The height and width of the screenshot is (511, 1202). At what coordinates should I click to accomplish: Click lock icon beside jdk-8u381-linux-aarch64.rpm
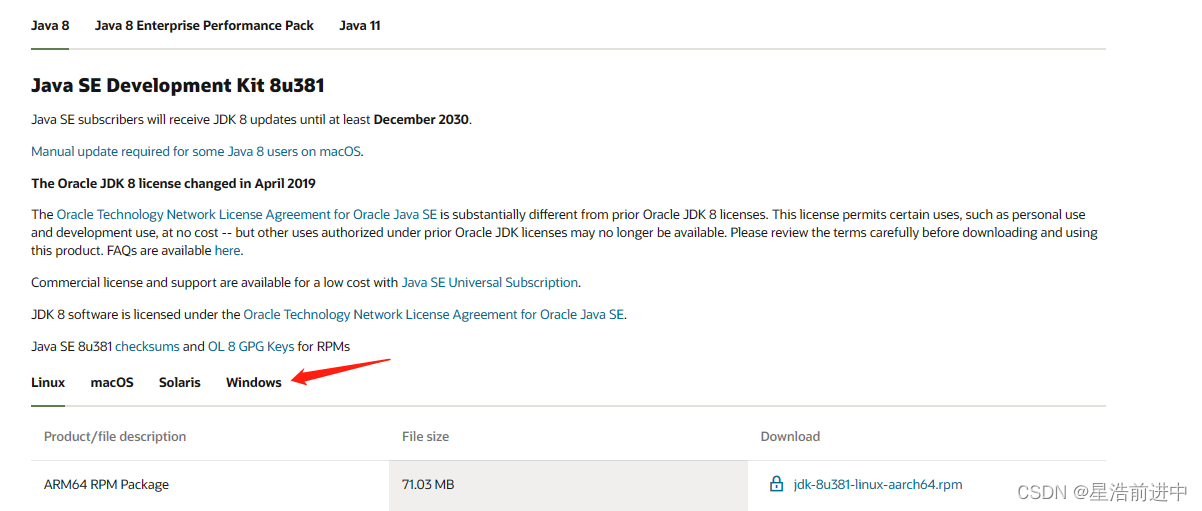(776, 484)
